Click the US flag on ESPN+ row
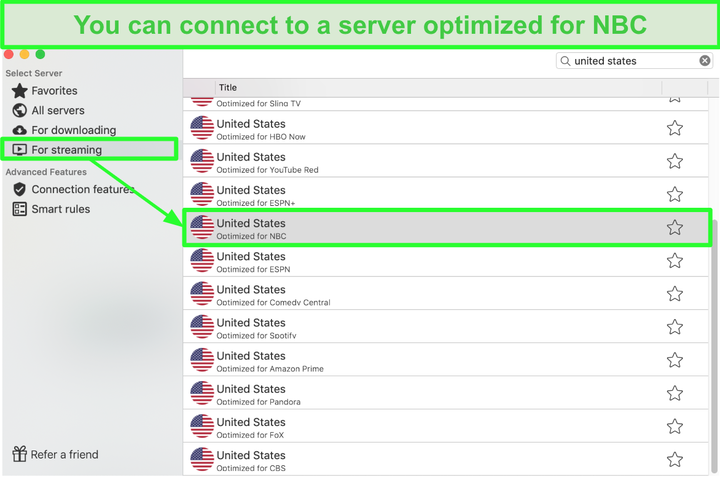Screen dimensions: 720x477 (x=202, y=194)
